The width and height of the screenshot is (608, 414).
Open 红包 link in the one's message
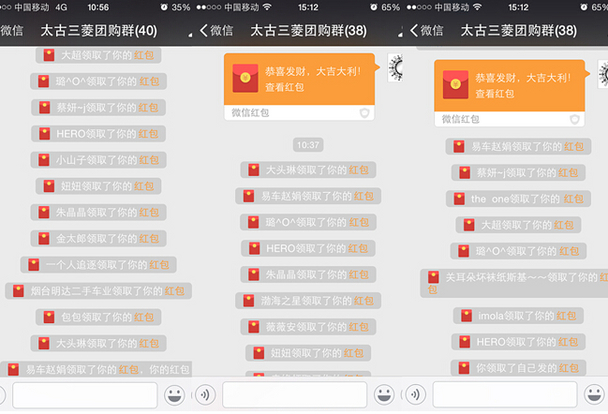pos(573,199)
